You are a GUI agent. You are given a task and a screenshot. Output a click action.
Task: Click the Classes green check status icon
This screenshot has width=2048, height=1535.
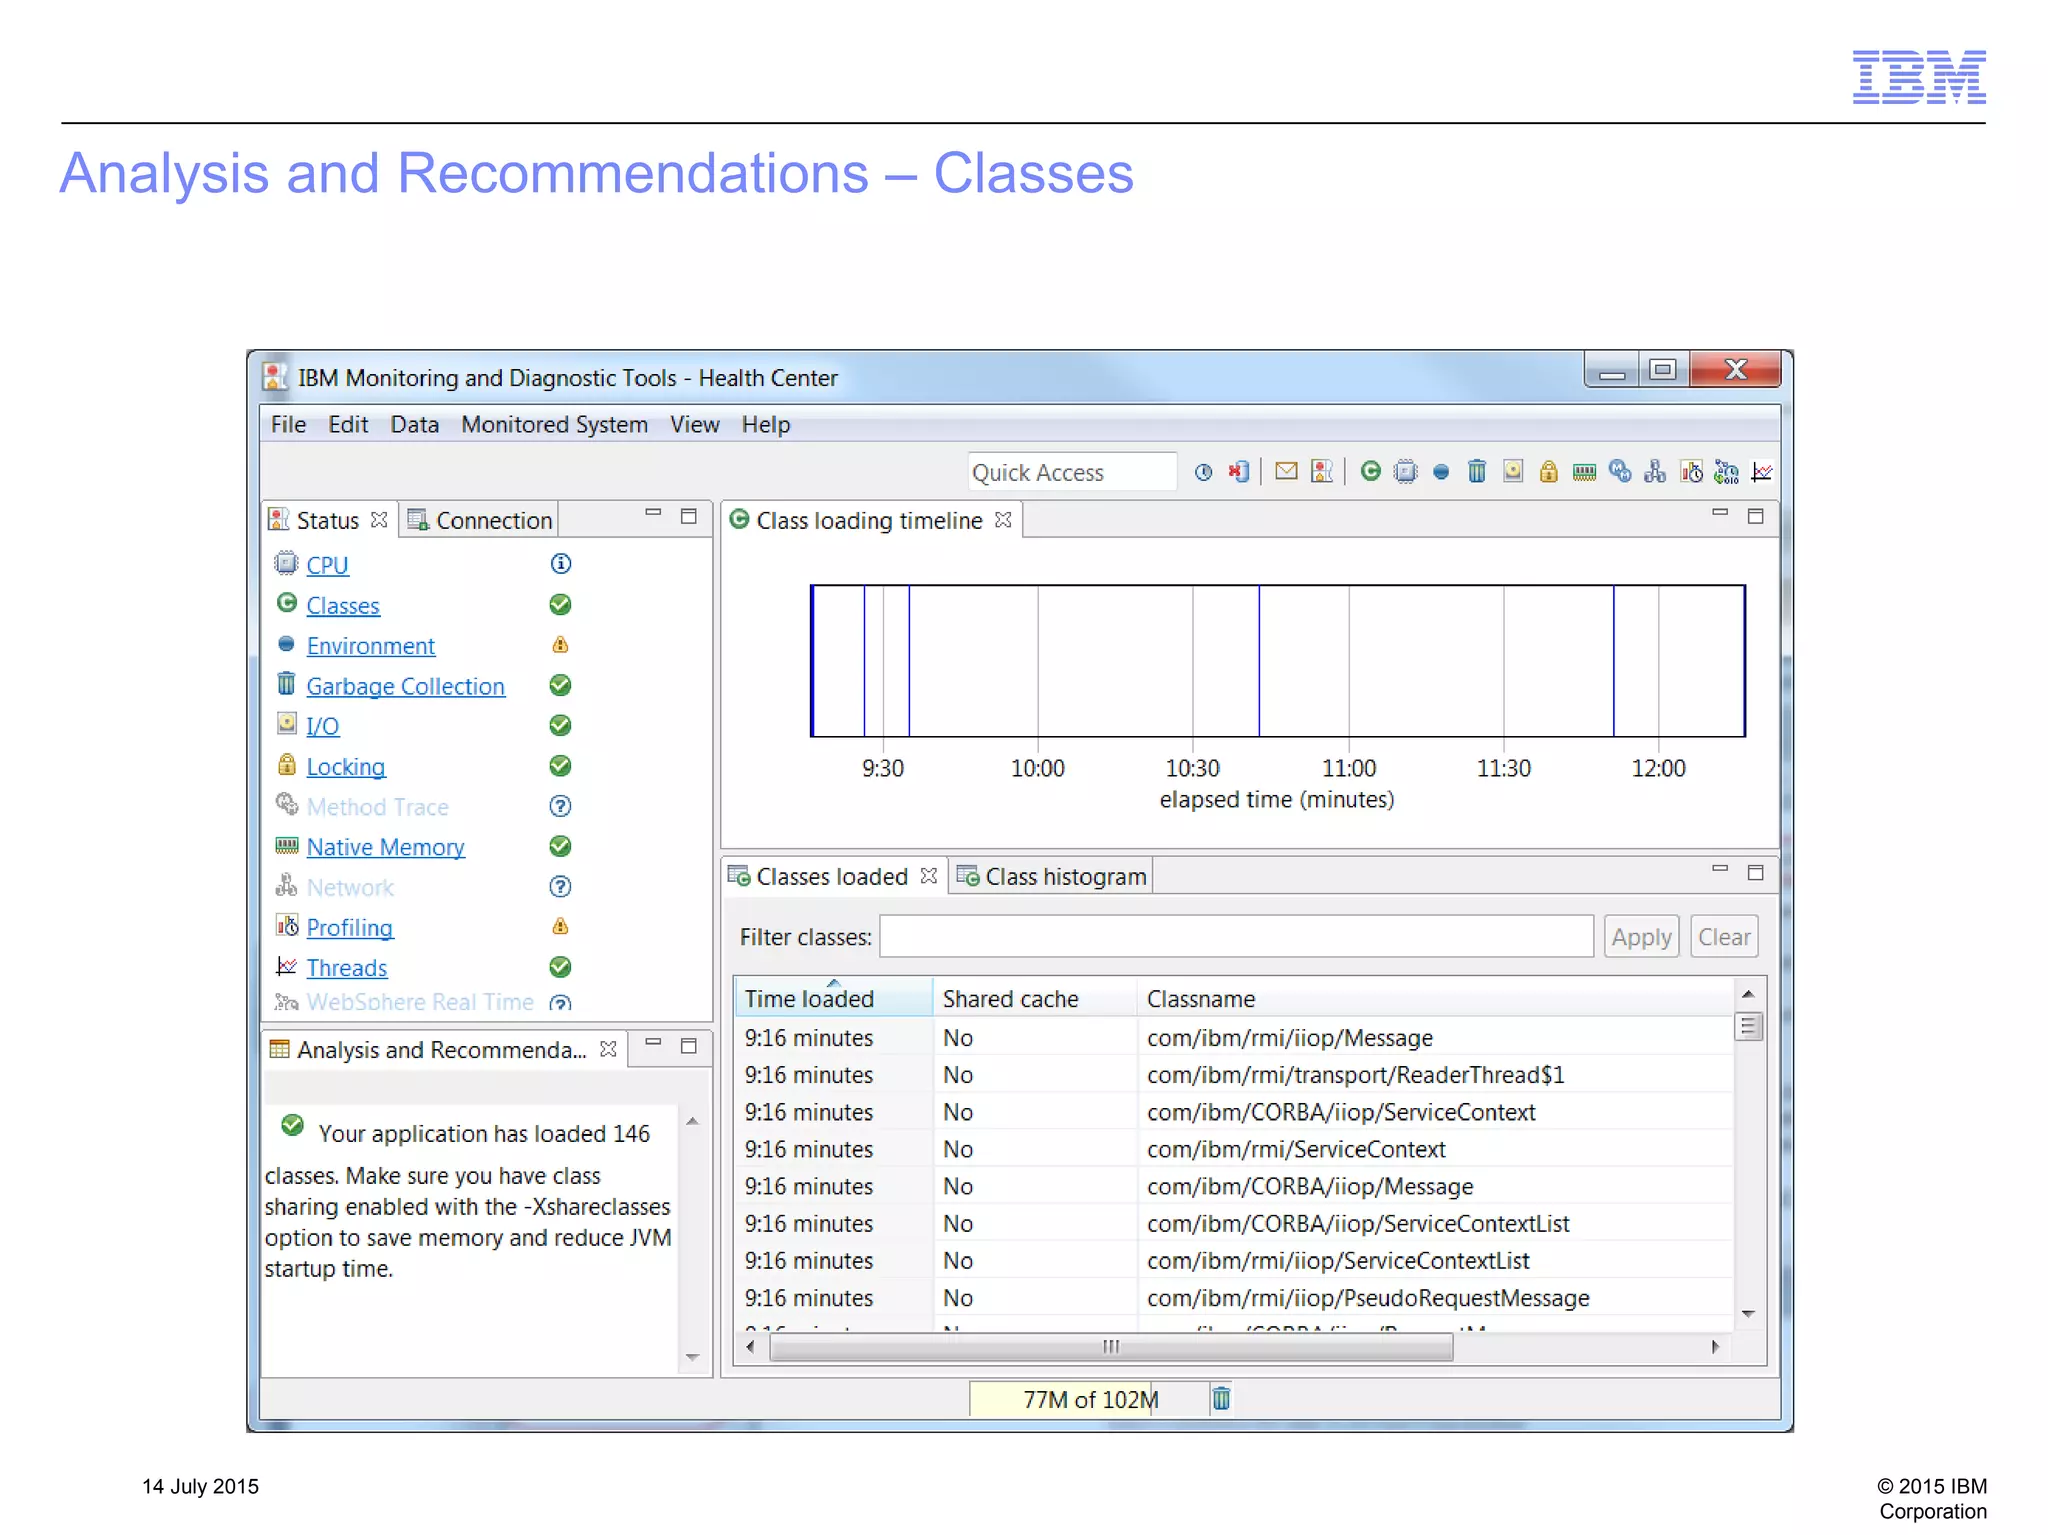point(561,605)
